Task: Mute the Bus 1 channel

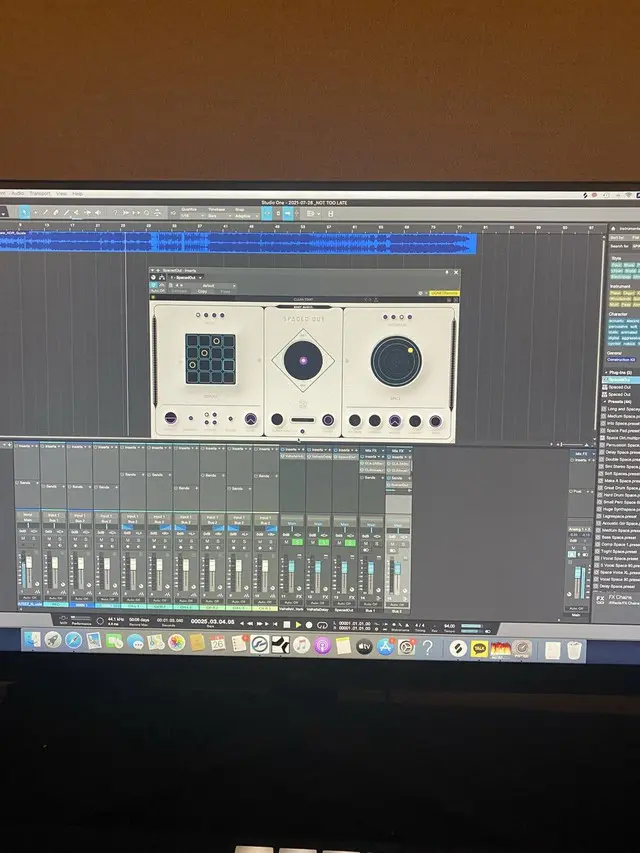Action: pyautogui.click(x=366, y=543)
